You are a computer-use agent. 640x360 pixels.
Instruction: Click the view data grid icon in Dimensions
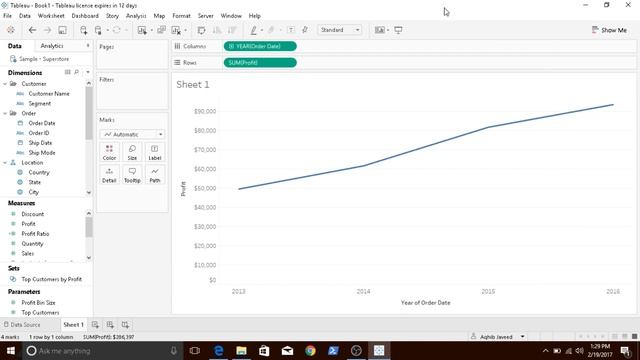click(x=67, y=72)
